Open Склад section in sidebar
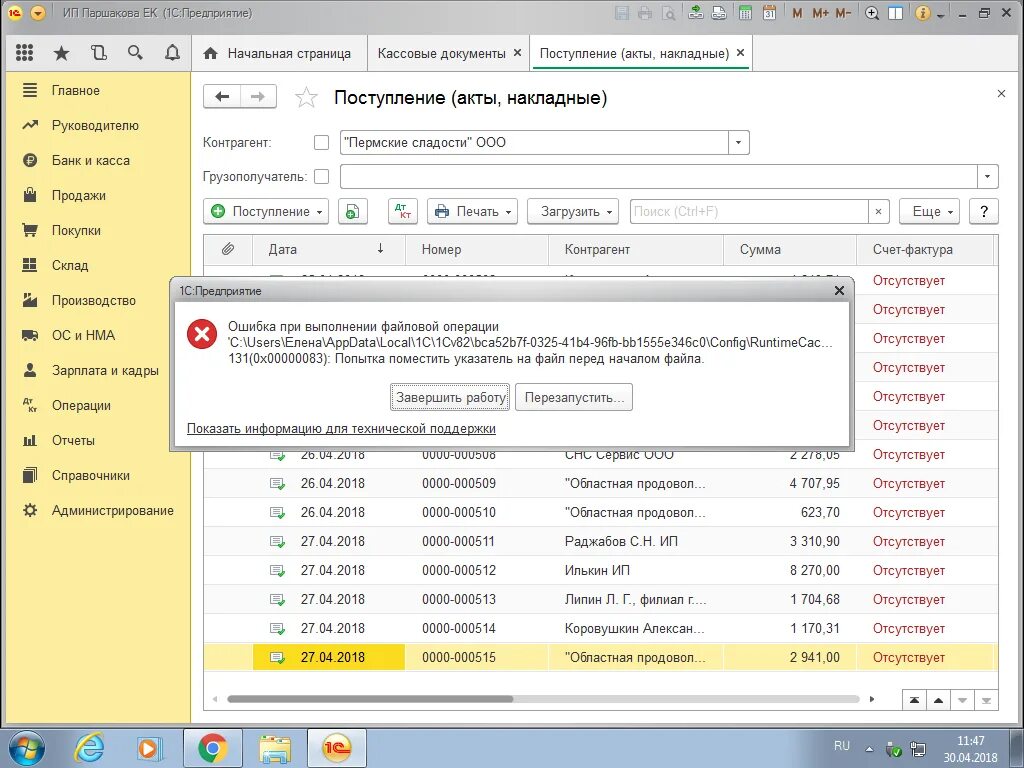Viewport: 1024px width, 768px height. tap(70, 265)
